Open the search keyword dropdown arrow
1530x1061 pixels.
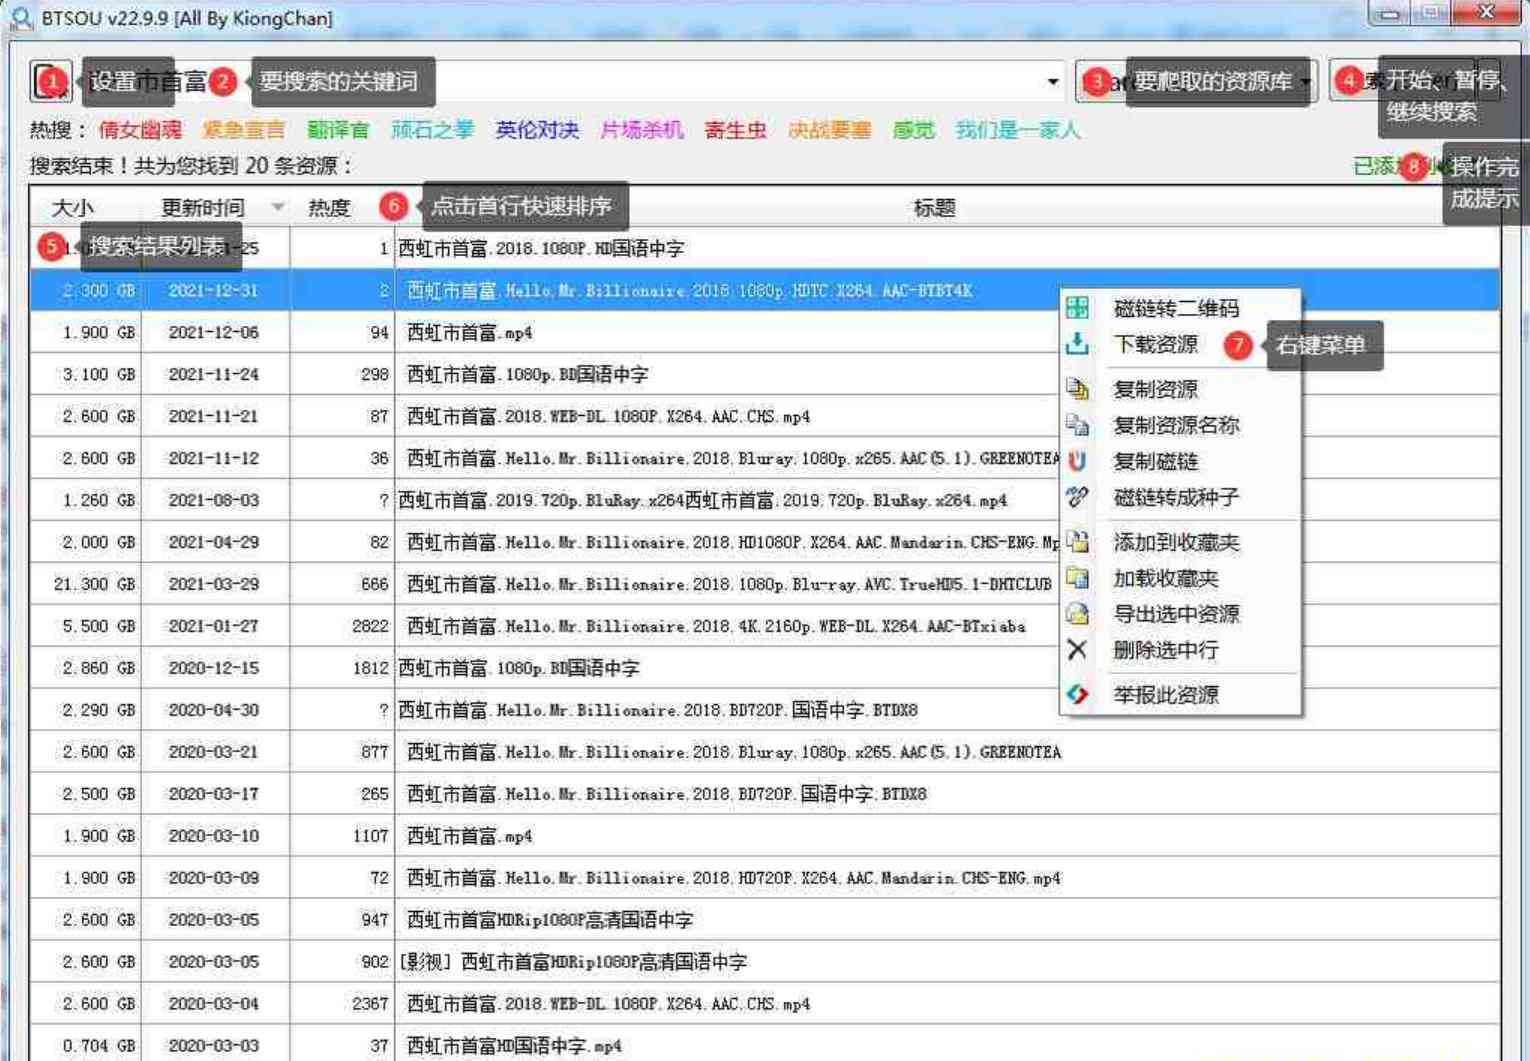click(x=1053, y=82)
